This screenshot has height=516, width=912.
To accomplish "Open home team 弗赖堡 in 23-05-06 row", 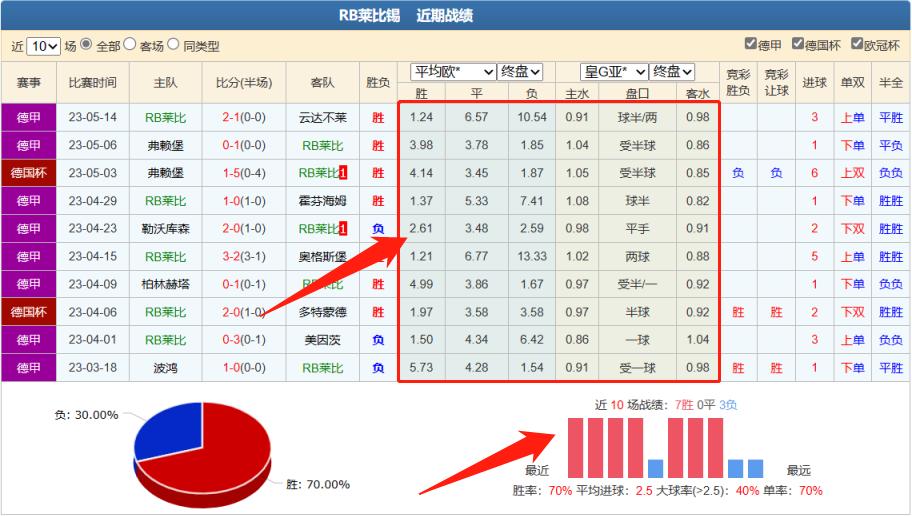I will (165, 145).
